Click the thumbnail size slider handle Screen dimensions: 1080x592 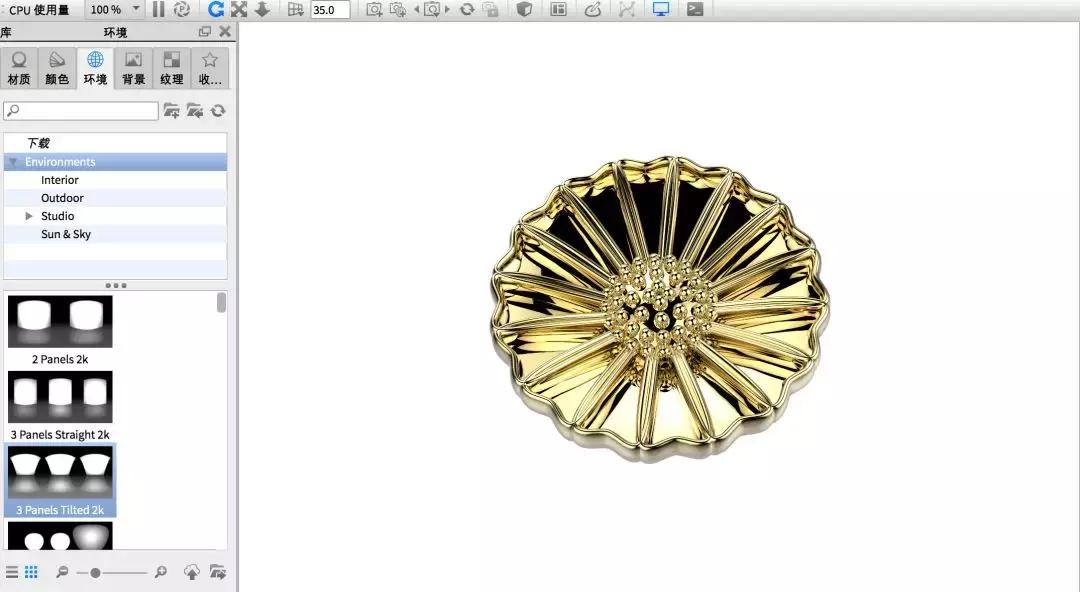(95, 572)
